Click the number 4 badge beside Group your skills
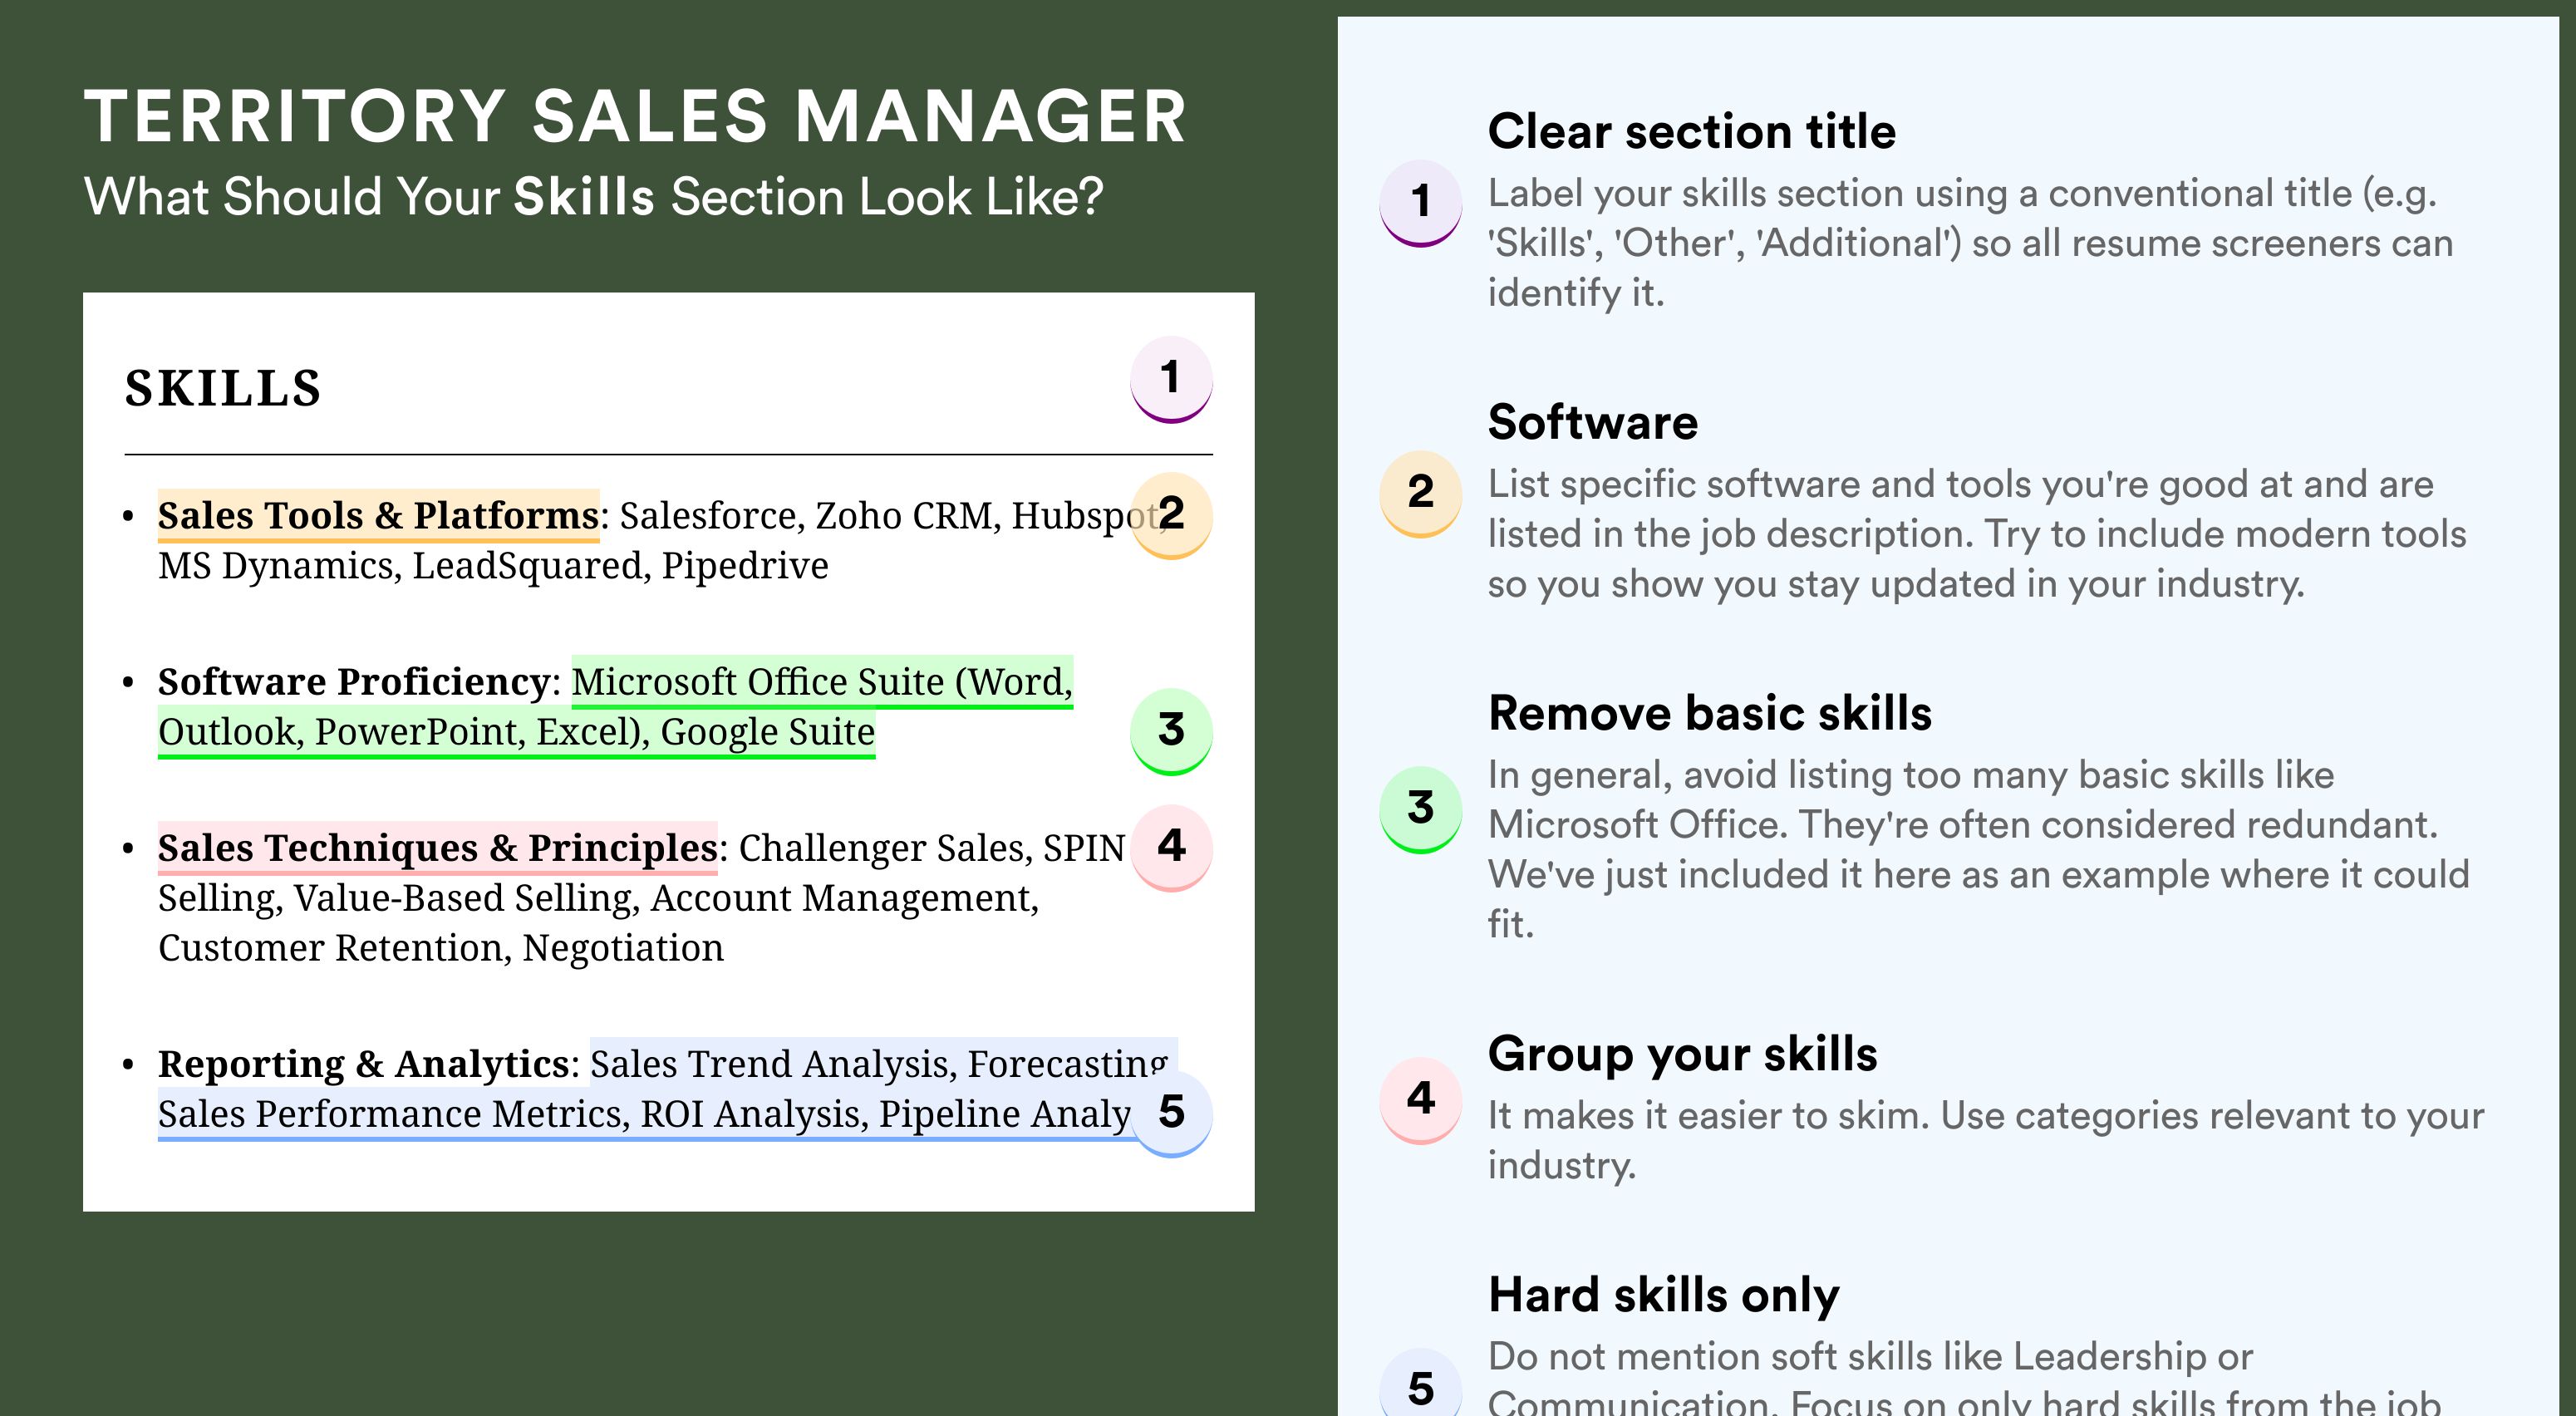Image resolution: width=2576 pixels, height=1416 pixels. coord(1421,1100)
